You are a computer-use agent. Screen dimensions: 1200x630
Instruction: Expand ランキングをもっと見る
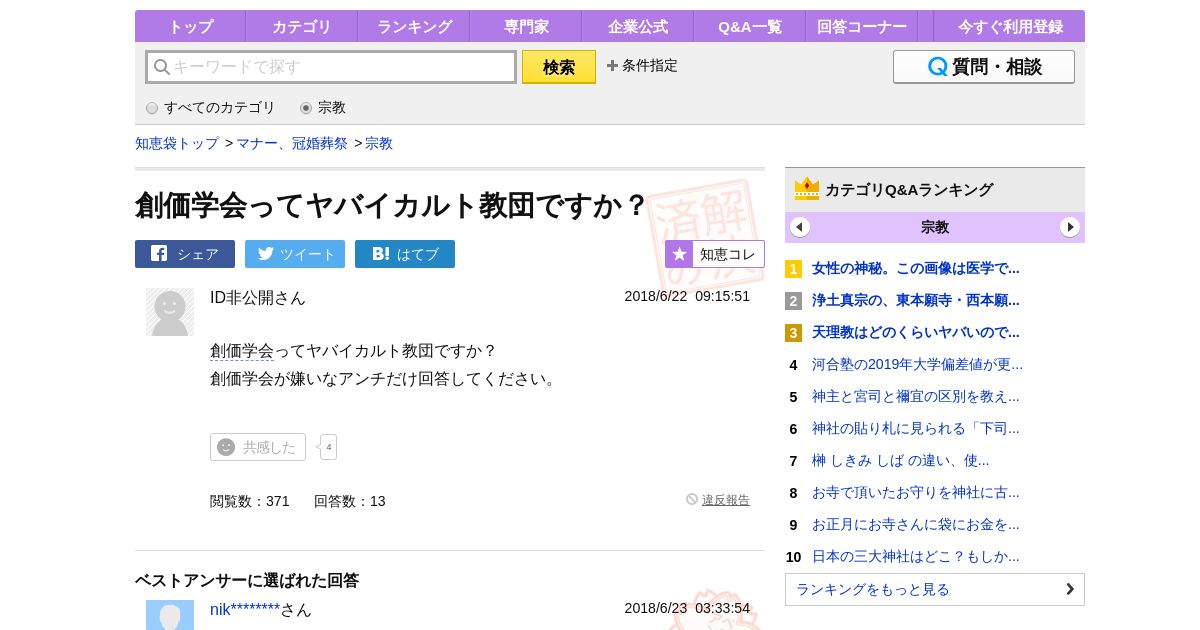tap(935, 589)
